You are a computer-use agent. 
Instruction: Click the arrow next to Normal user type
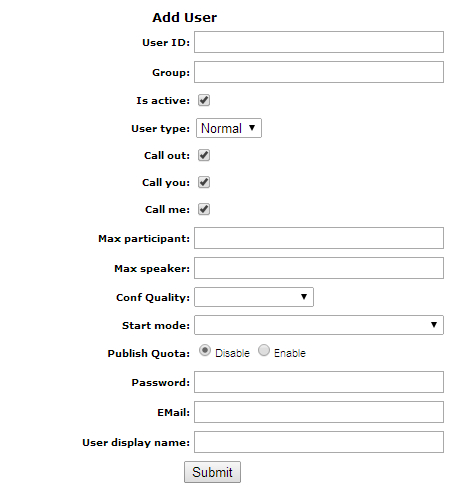pyautogui.click(x=252, y=128)
